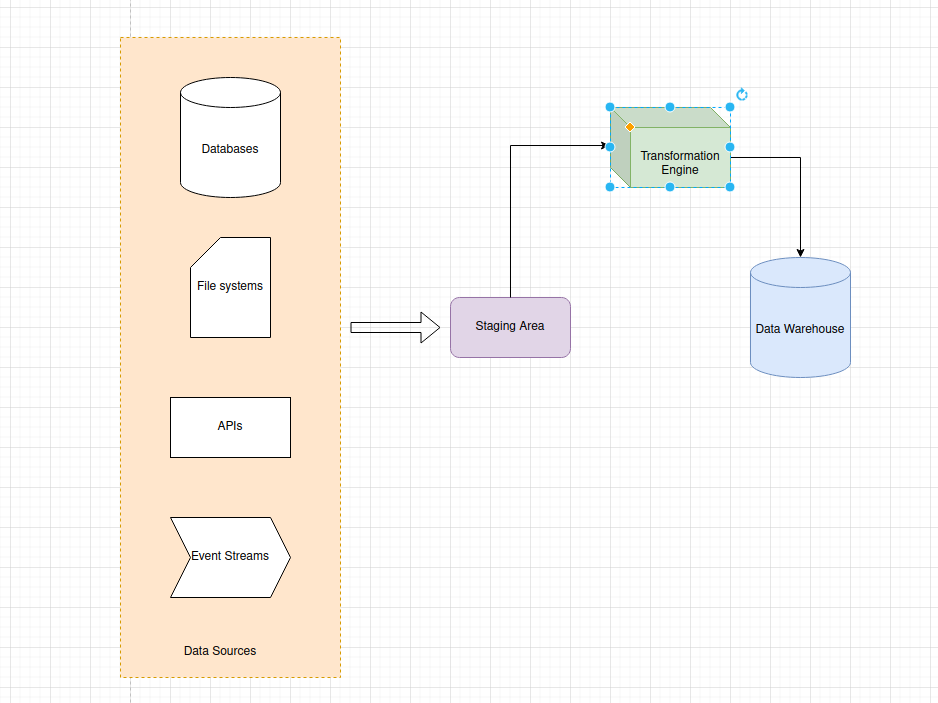
Task: Click the top-middle resize handle of the selection
Action: pyautogui.click(x=670, y=107)
